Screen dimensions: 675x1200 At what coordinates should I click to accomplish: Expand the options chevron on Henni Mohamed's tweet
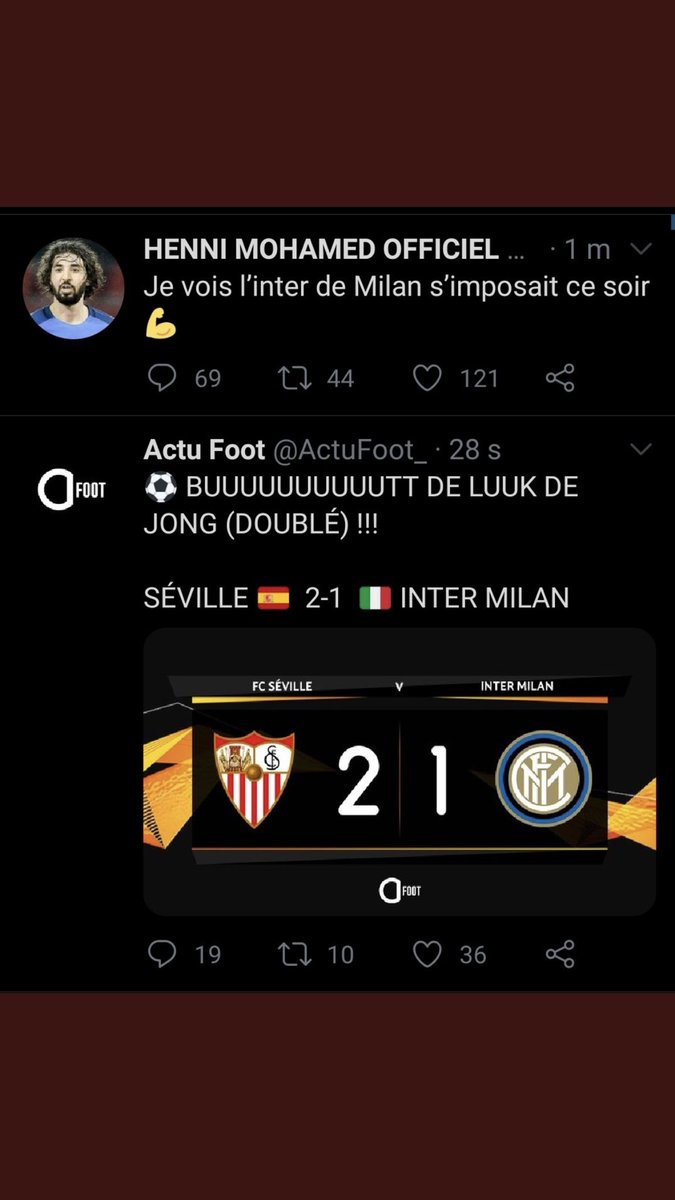(641, 248)
